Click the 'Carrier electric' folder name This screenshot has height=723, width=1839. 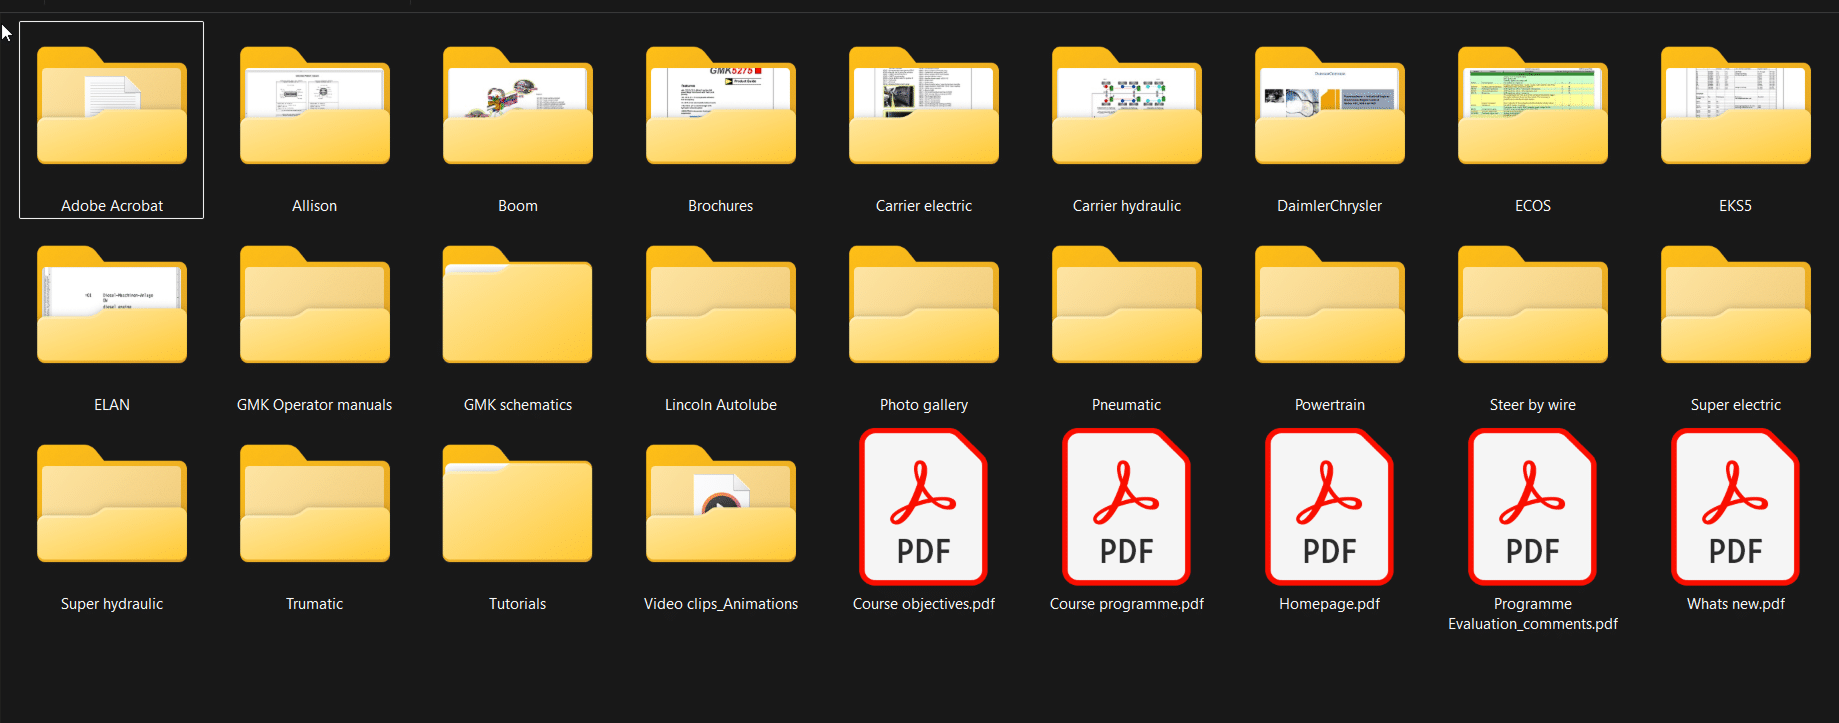click(924, 206)
